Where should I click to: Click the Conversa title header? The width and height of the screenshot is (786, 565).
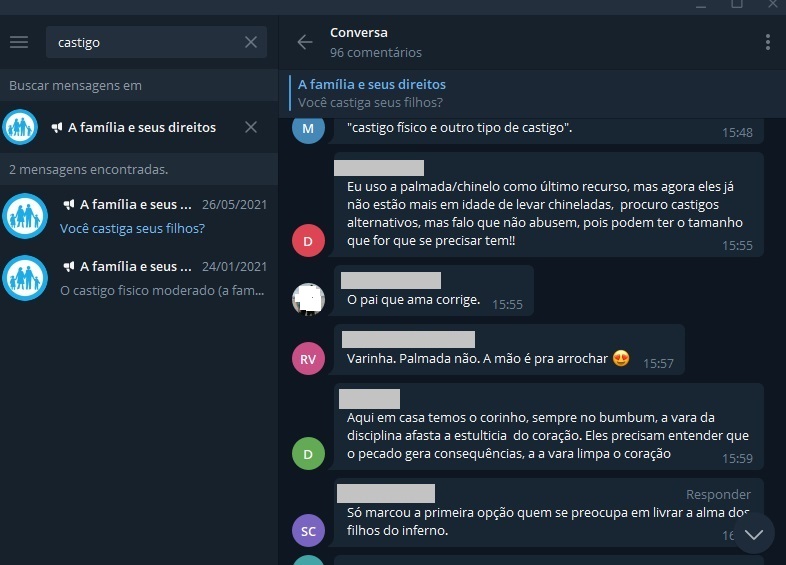click(x=358, y=33)
